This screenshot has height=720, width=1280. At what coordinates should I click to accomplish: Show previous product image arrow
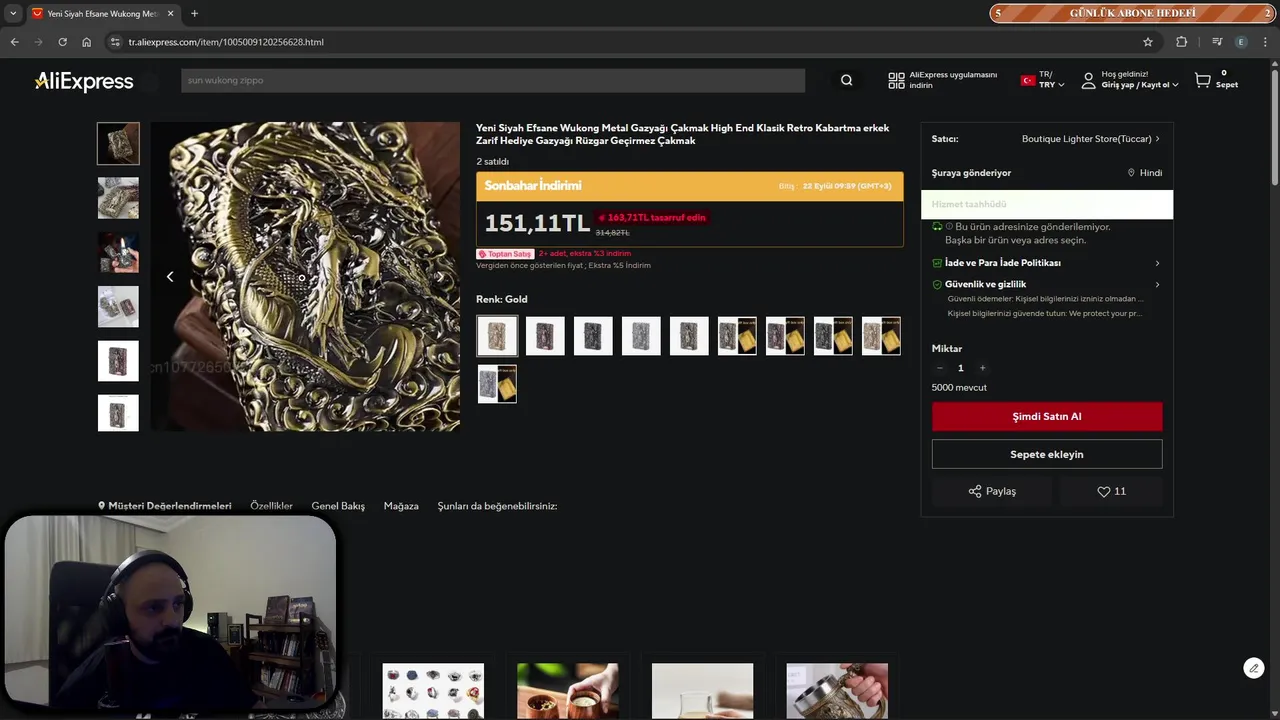click(170, 277)
